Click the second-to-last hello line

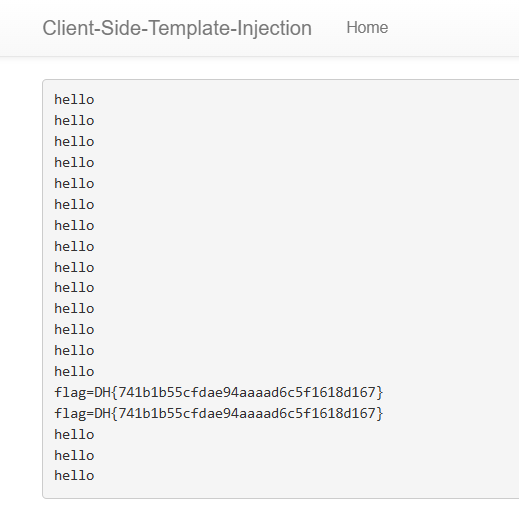[x=74, y=456]
